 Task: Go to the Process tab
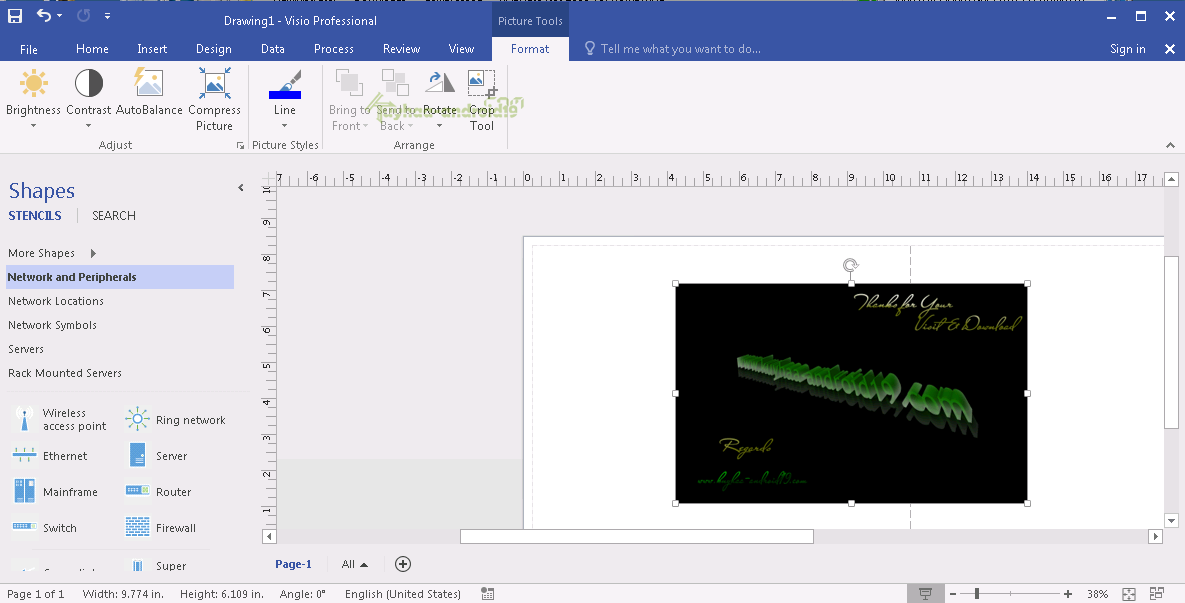point(333,49)
